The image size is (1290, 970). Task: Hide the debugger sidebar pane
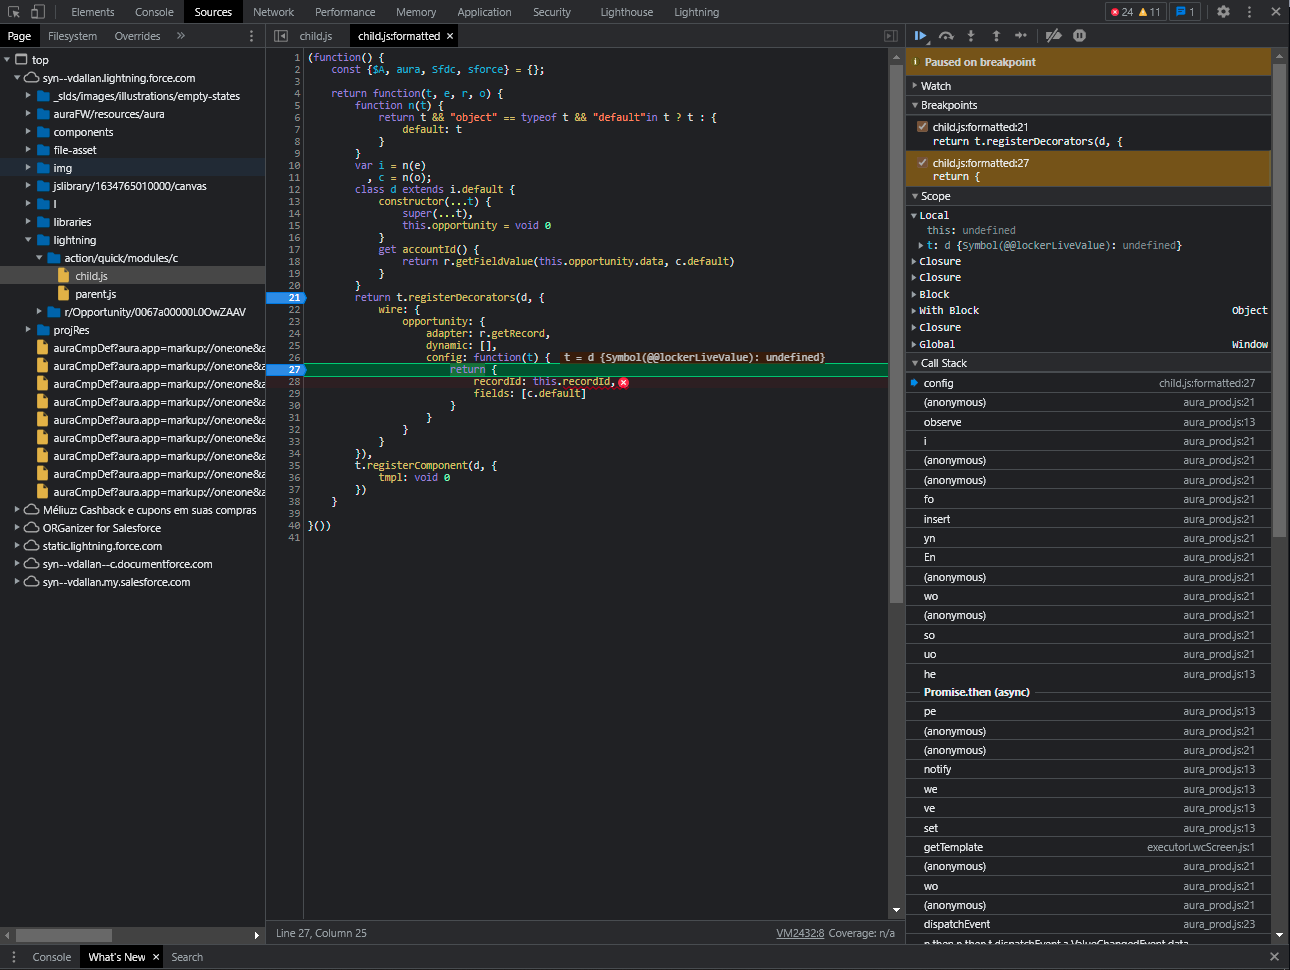(x=891, y=36)
